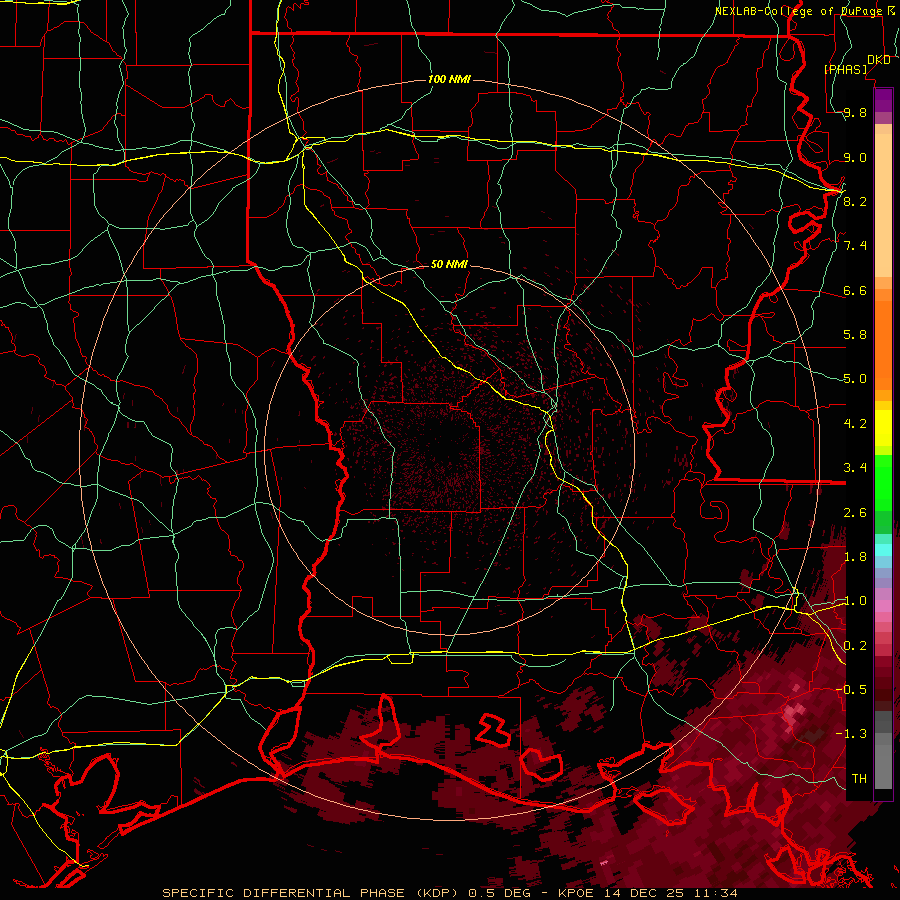The width and height of the screenshot is (900, 900).
Task: Click the 3.4 scale value
Action: click(855, 468)
